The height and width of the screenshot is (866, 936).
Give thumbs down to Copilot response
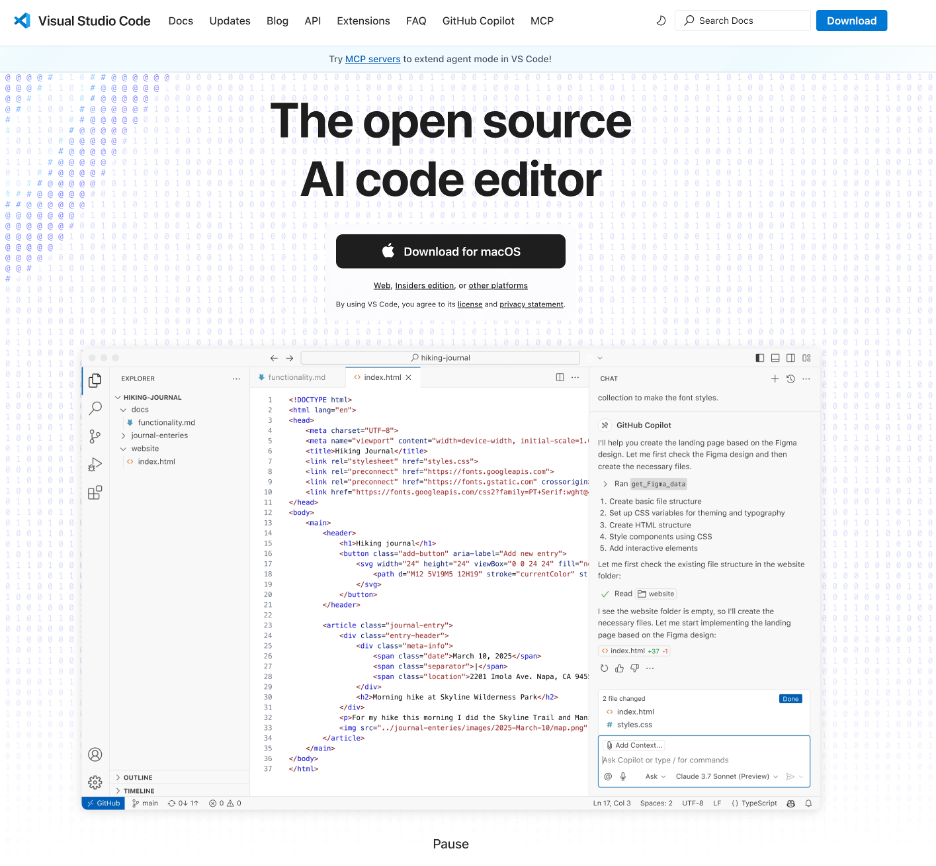click(x=635, y=668)
